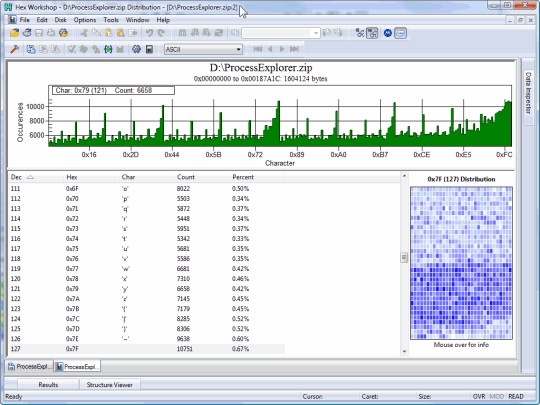Click the checkmark checksum icon in second toolbar
540x405 pixels.
point(72,49)
